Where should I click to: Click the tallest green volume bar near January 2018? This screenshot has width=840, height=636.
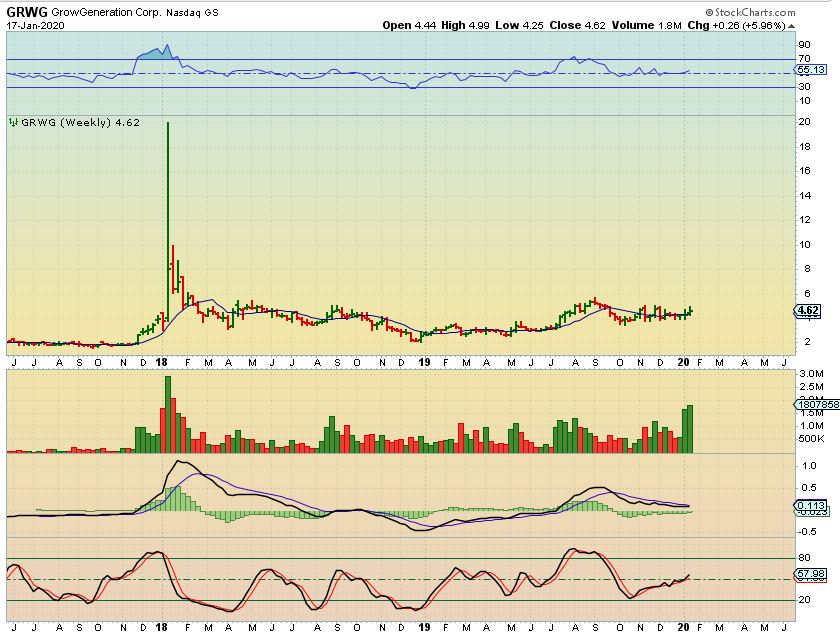168,414
